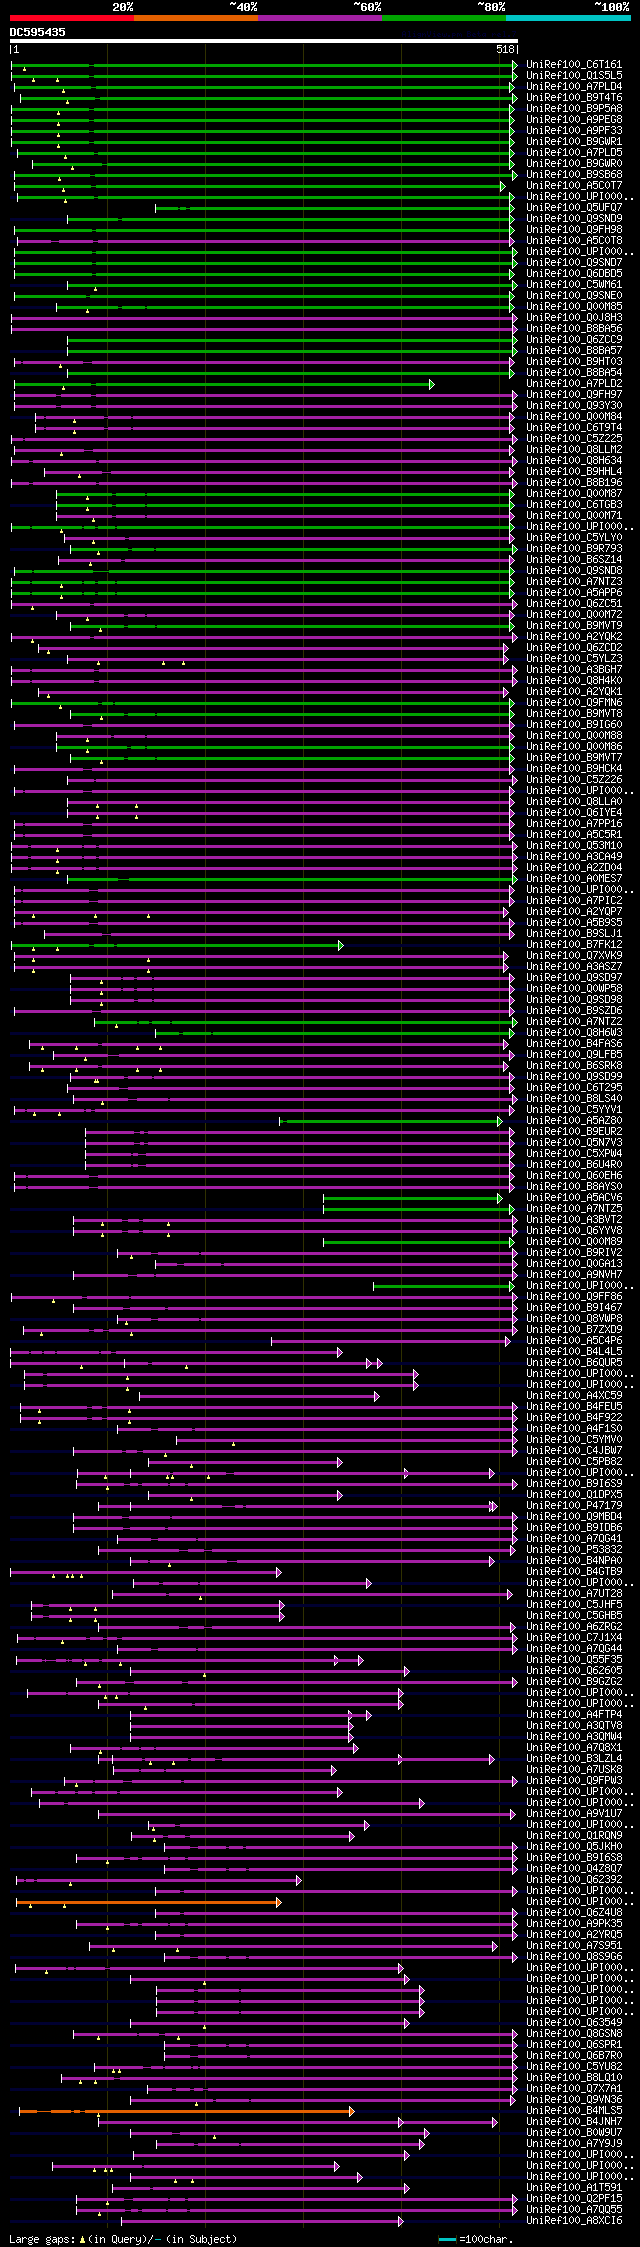Click the UniRef100_A9PEG8 entry
The width and height of the screenshot is (640, 2247).
(574, 120)
